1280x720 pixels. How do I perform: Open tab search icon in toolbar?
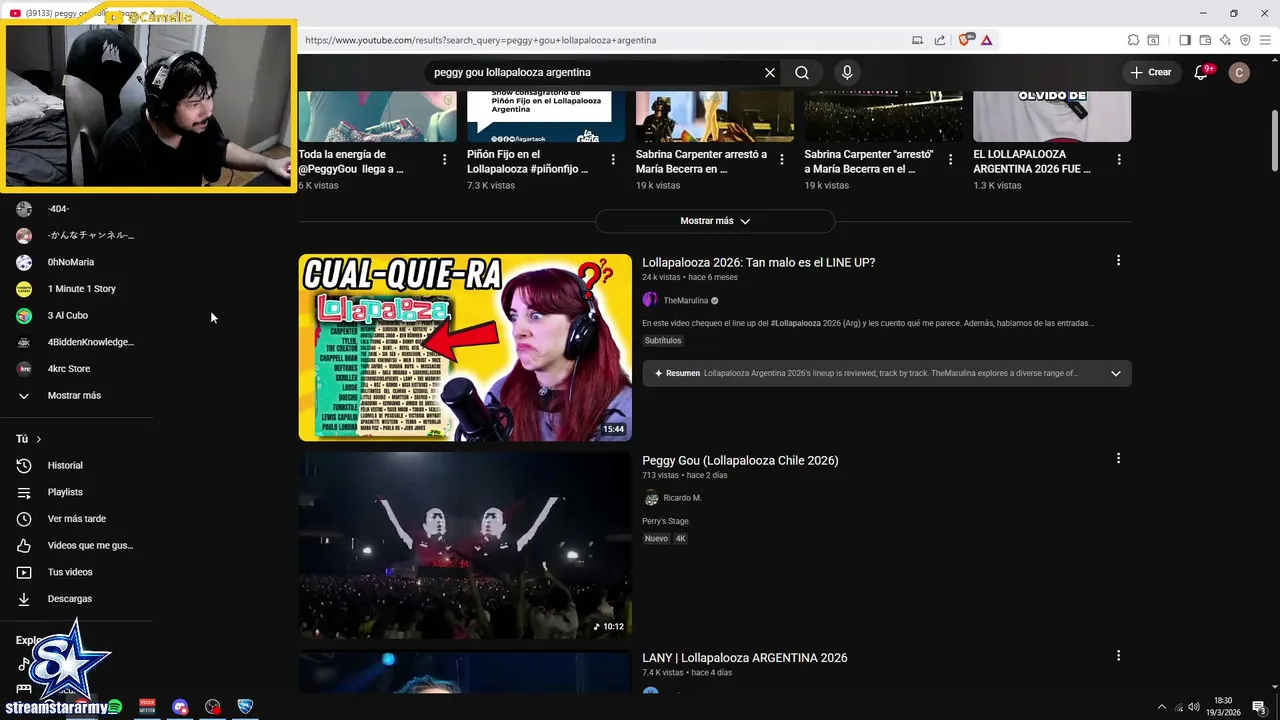click(1153, 40)
